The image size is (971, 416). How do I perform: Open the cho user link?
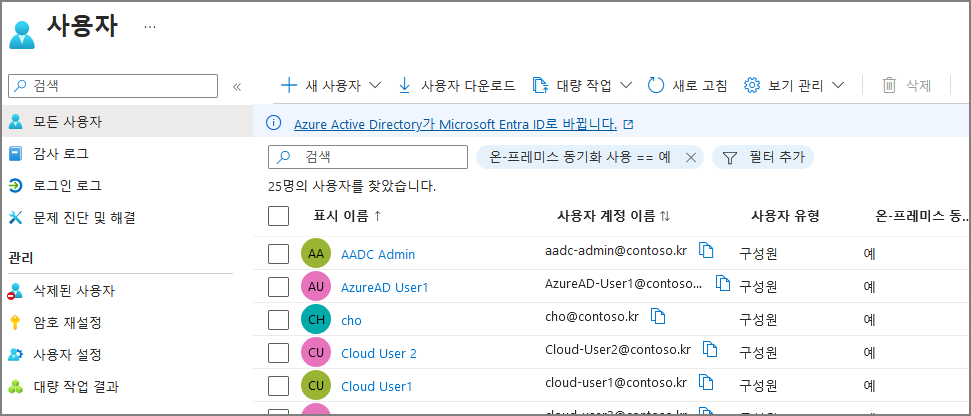point(351,321)
